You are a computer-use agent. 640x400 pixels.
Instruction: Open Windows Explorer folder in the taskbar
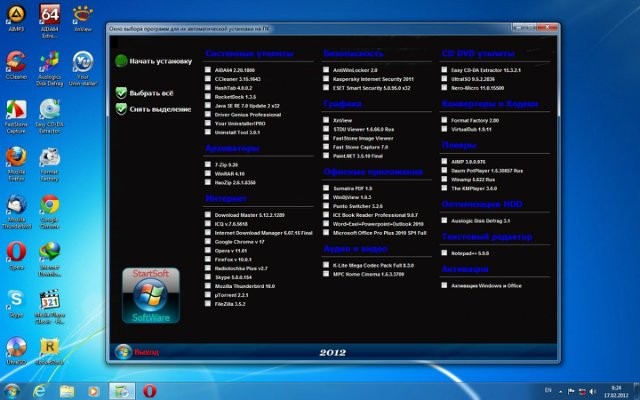67,391
